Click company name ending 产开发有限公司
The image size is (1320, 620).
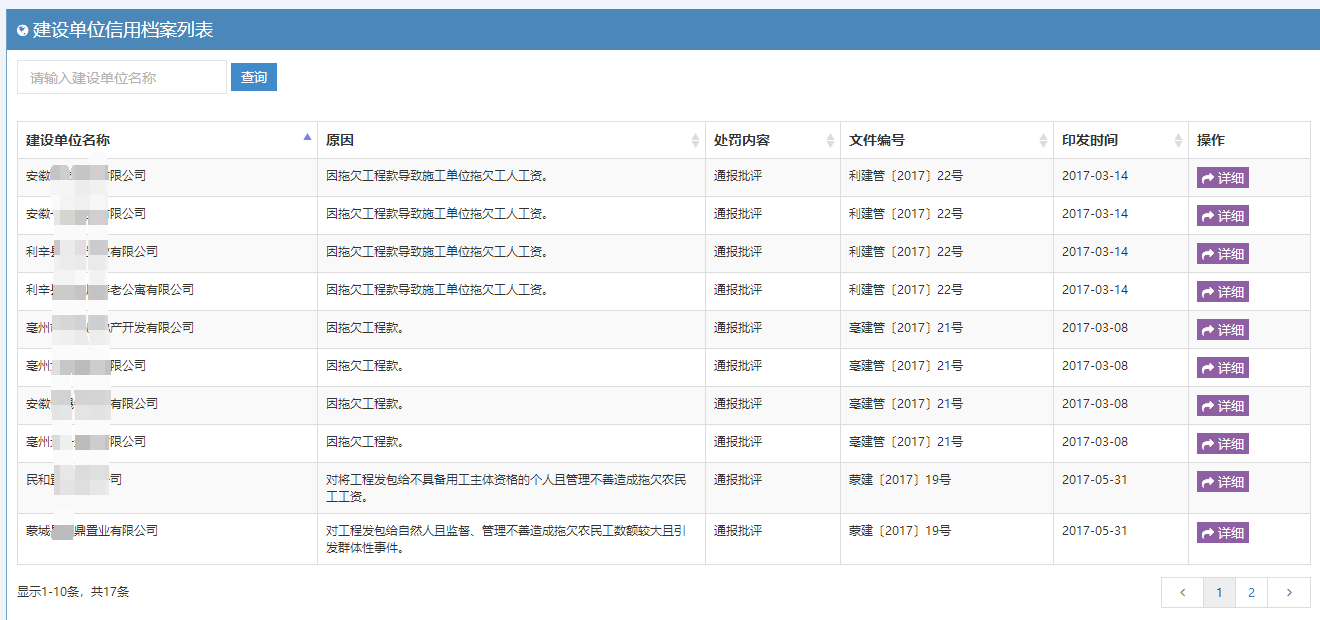110,328
